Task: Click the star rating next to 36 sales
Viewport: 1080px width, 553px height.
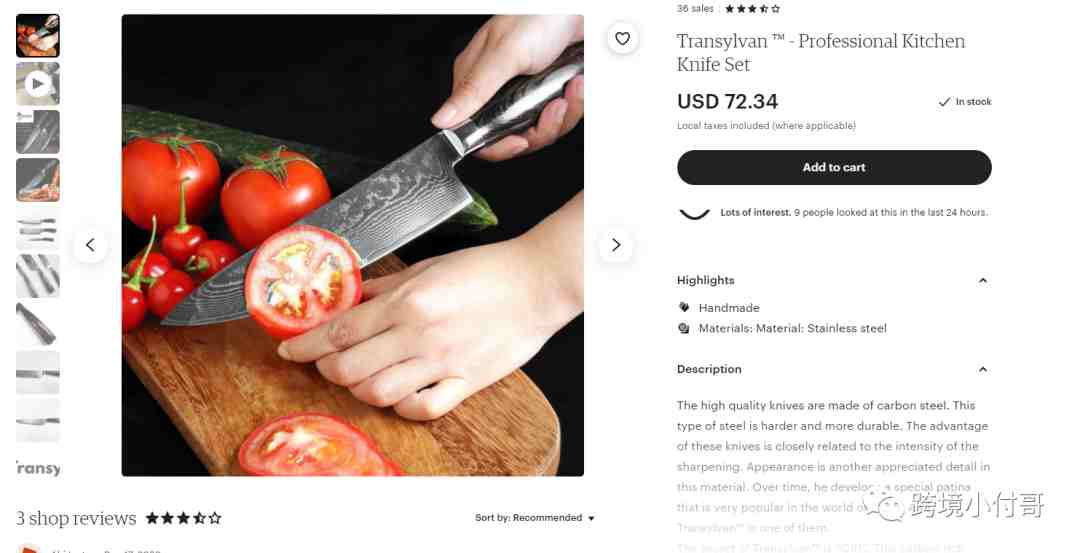Action: 753,9
